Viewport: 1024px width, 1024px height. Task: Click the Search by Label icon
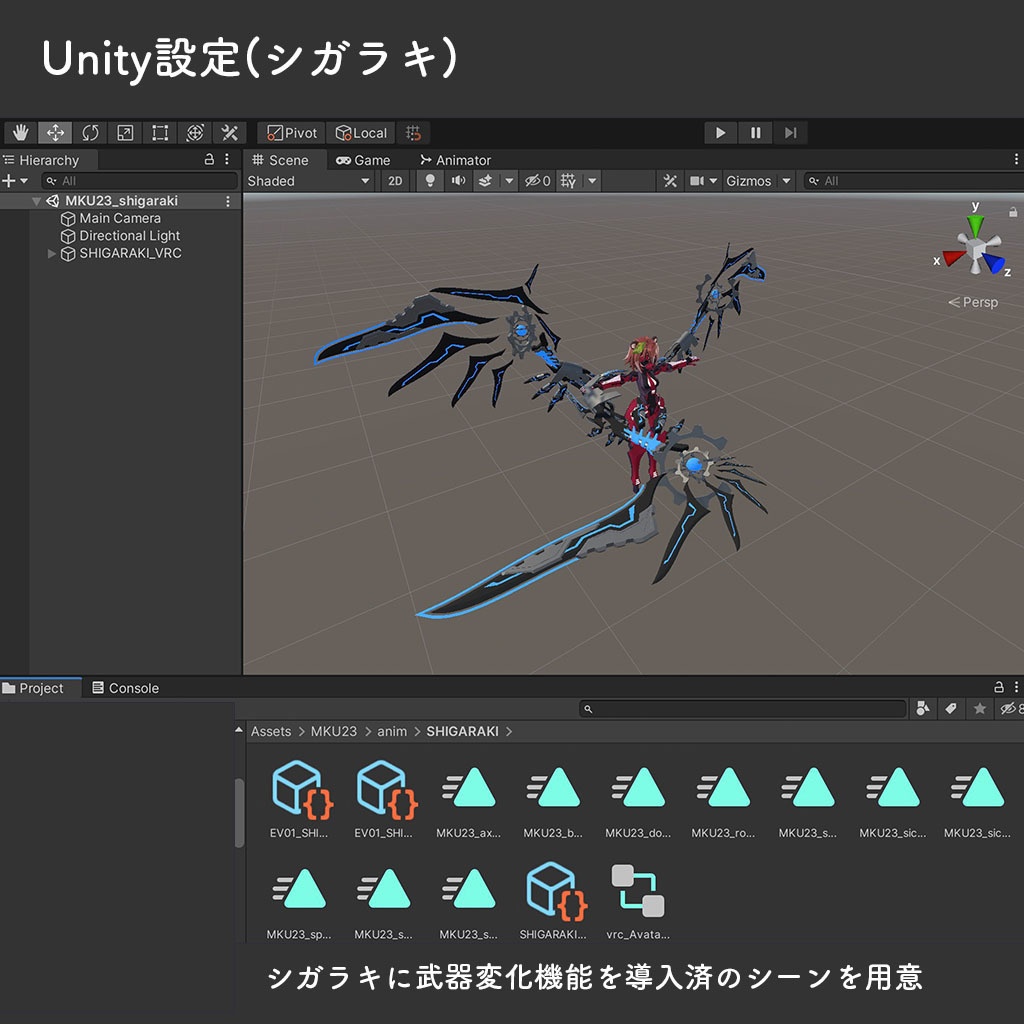(x=951, y=709)
